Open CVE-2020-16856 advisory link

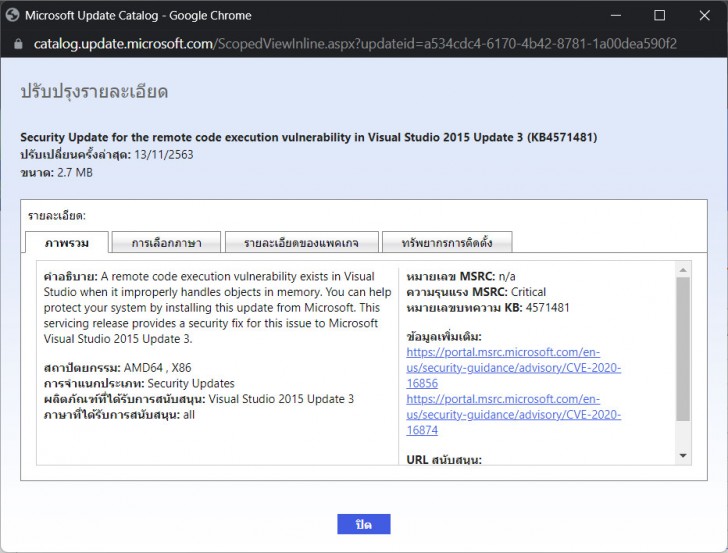[514, 368]
